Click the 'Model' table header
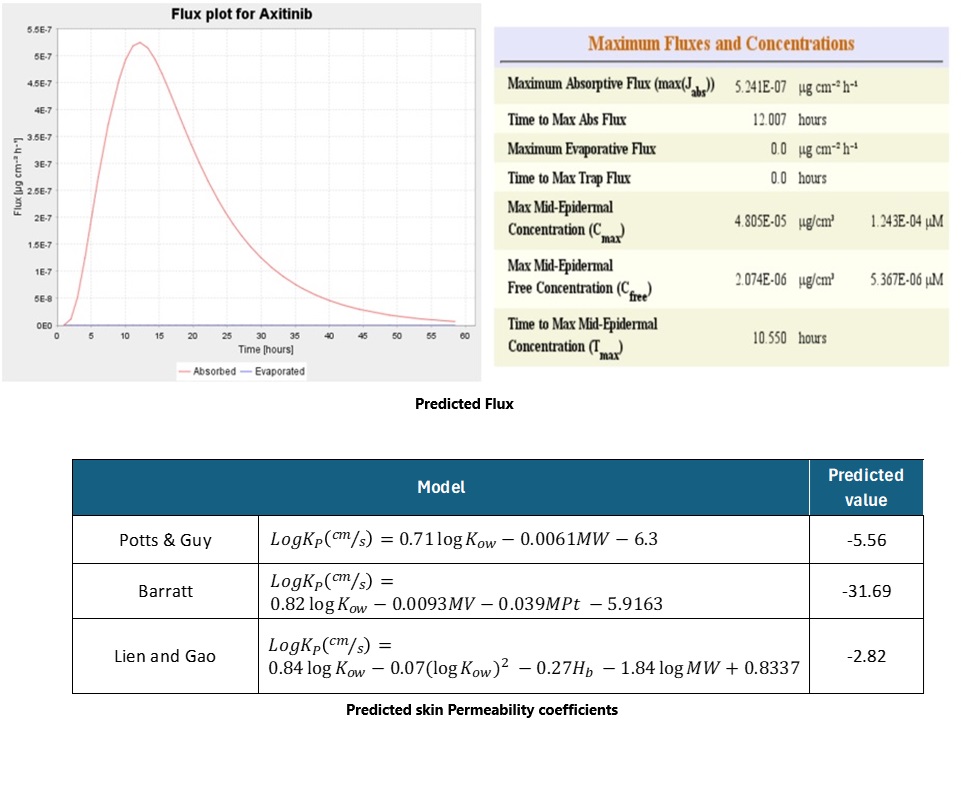Viewport: 975px width, 787px height. (x=441, y=487)
